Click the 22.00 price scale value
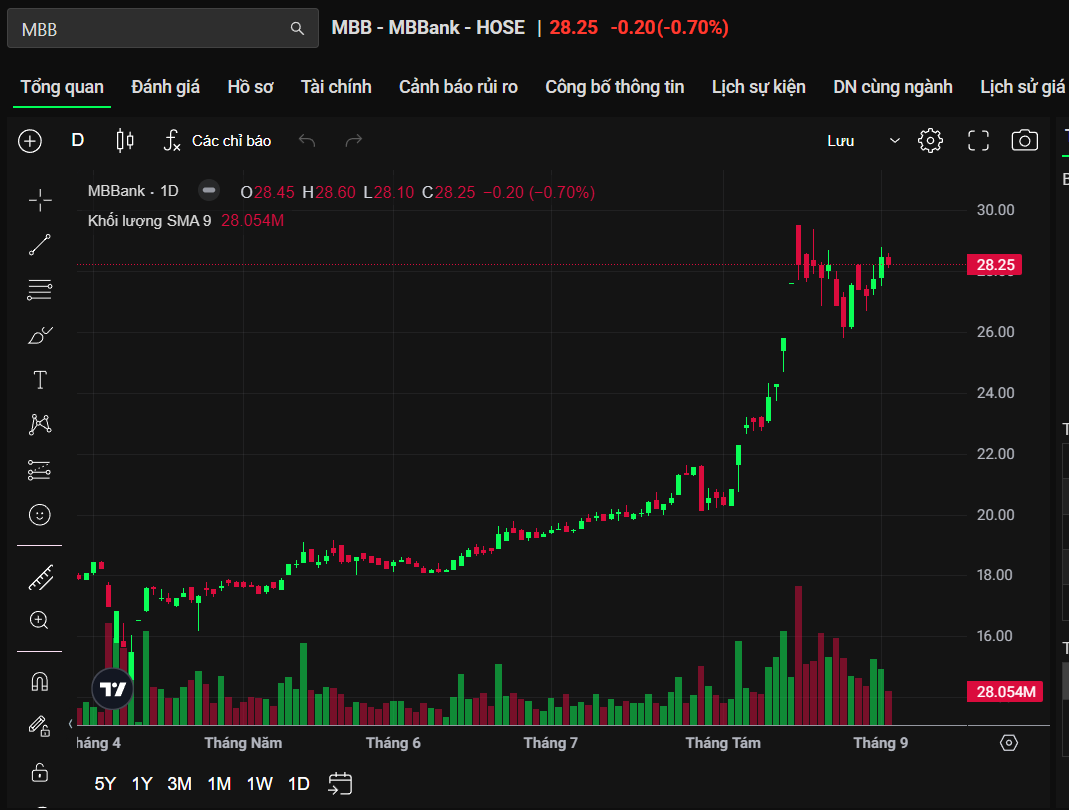1069x810 pixels. point(995,454)
